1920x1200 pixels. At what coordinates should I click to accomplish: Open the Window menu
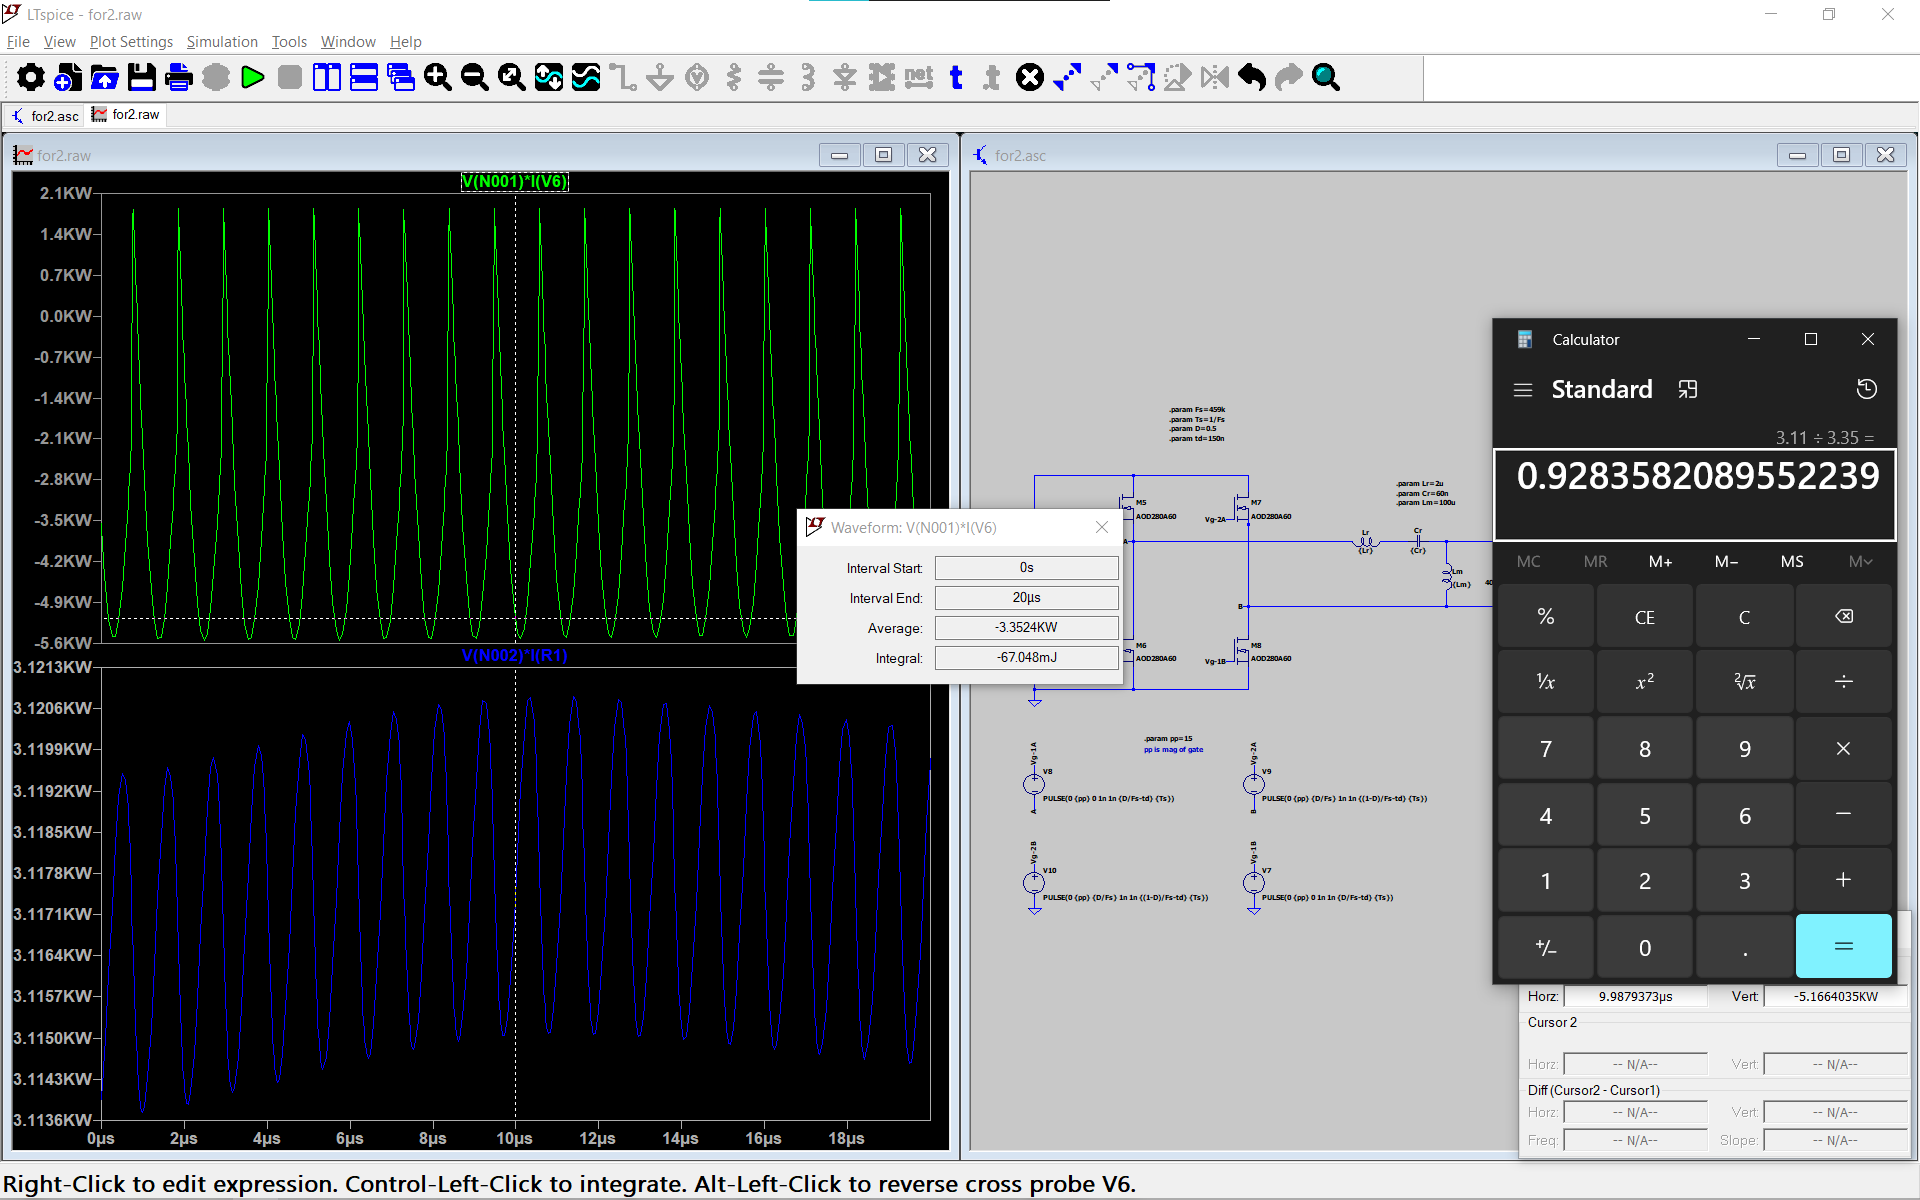348,42
